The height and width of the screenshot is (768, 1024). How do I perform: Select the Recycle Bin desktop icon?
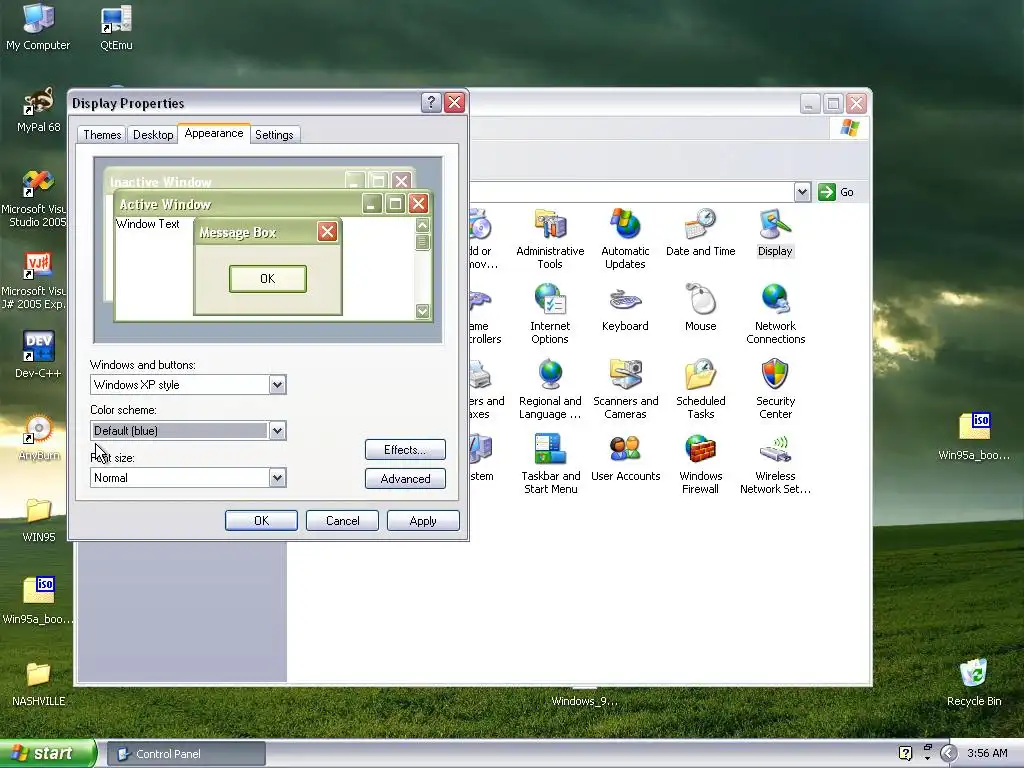tap(974, 682)
